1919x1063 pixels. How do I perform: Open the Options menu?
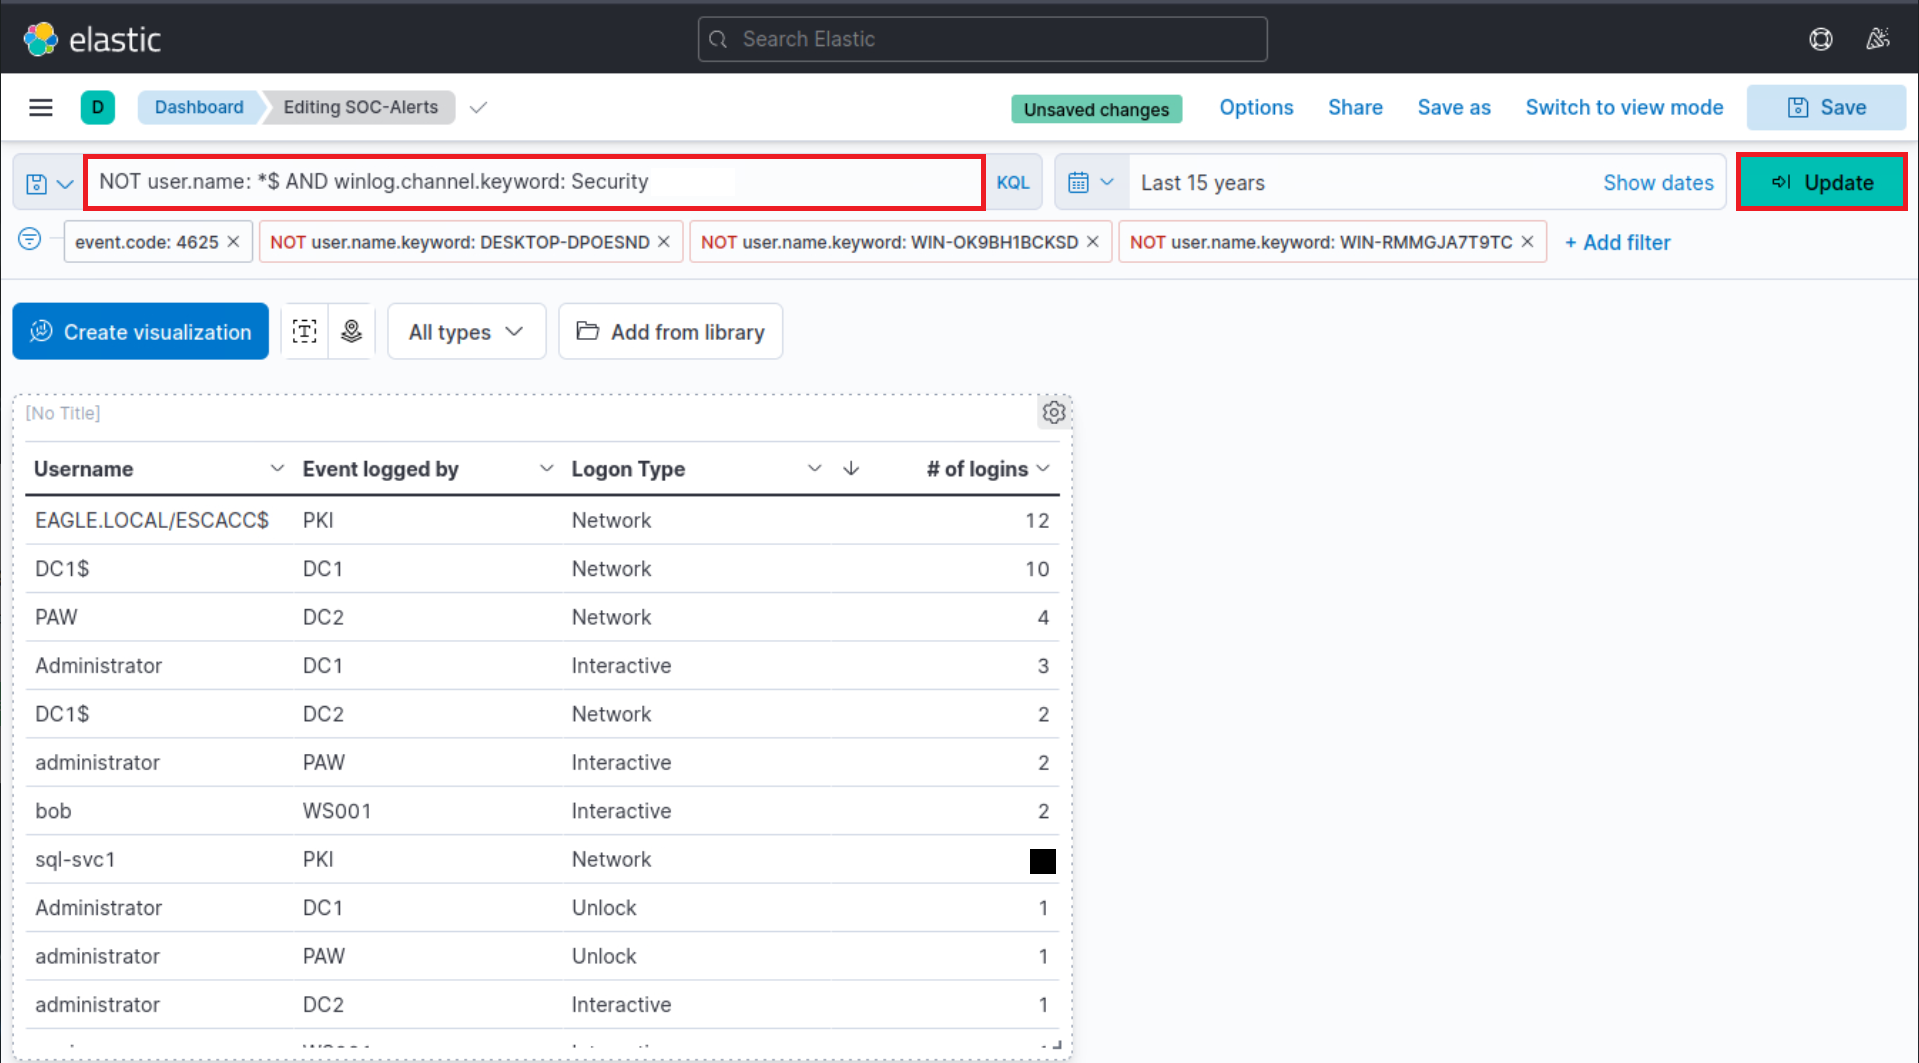(1255, 107)
